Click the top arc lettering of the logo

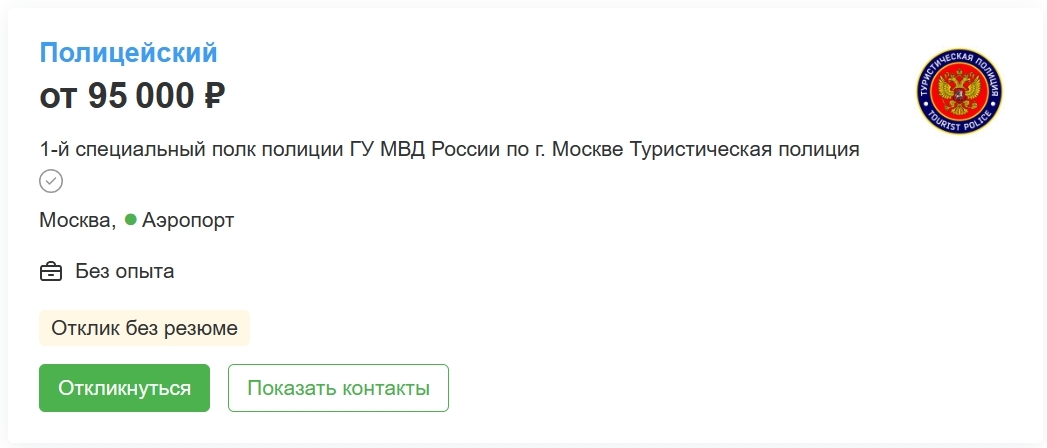click(959, 61)
